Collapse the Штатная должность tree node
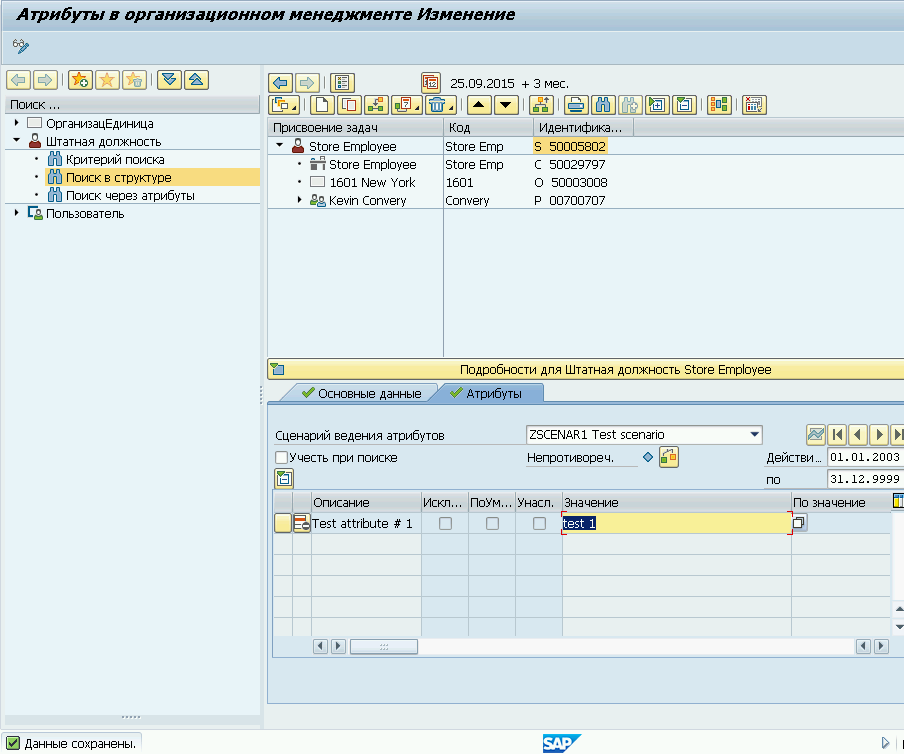 (16, 140)
